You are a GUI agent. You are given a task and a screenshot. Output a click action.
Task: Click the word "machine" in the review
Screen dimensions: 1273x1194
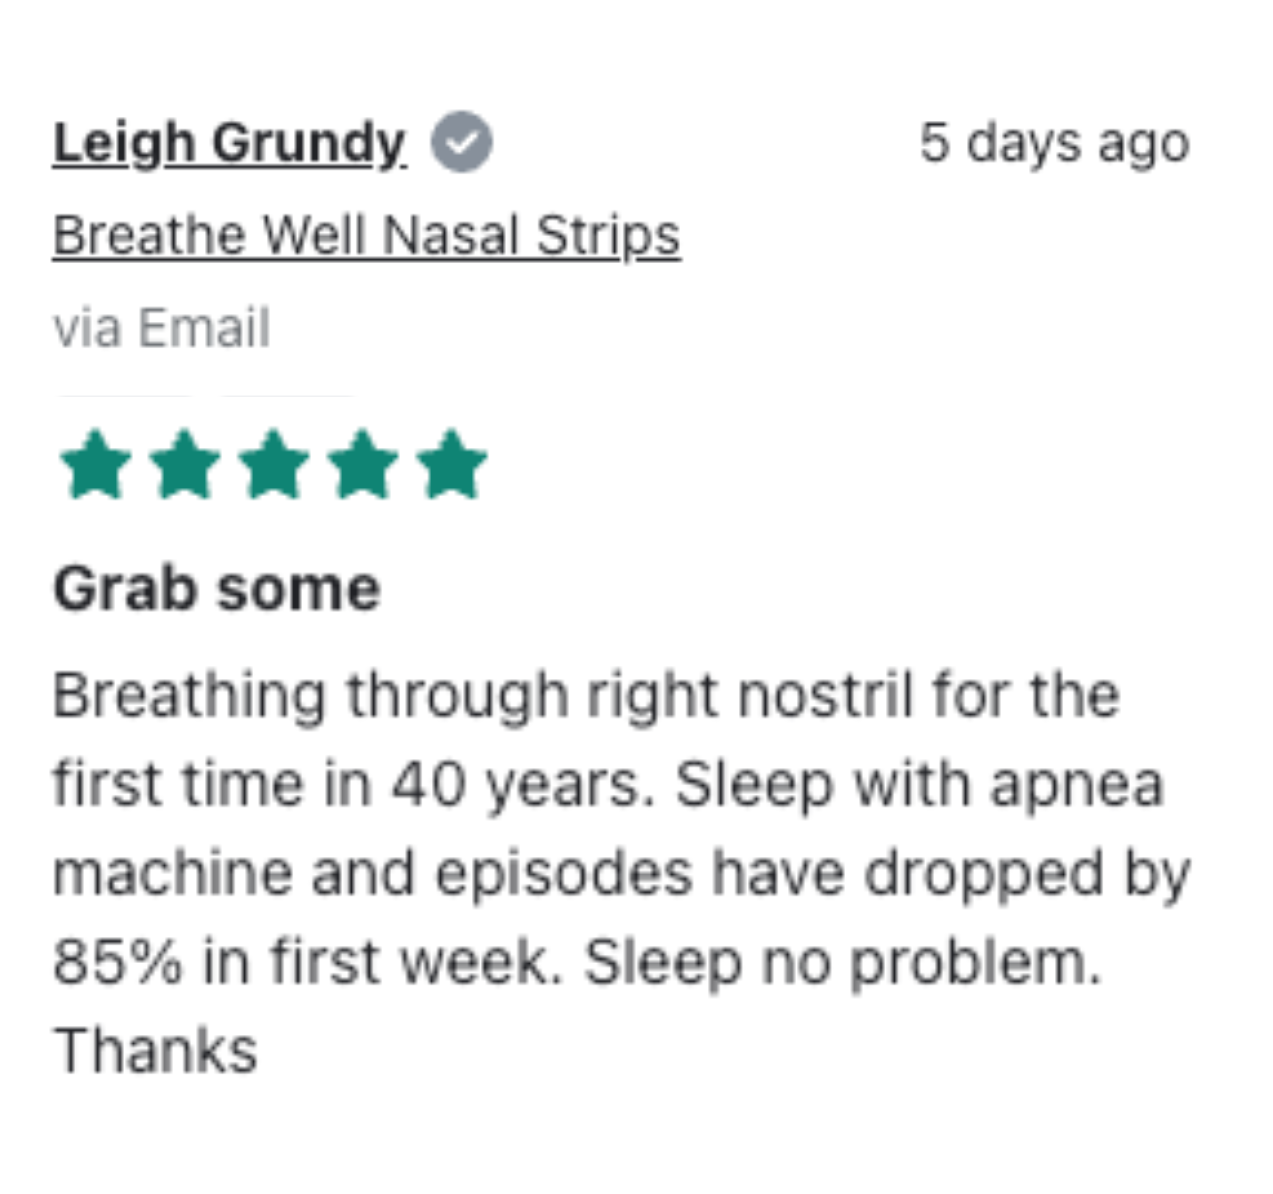171,873
